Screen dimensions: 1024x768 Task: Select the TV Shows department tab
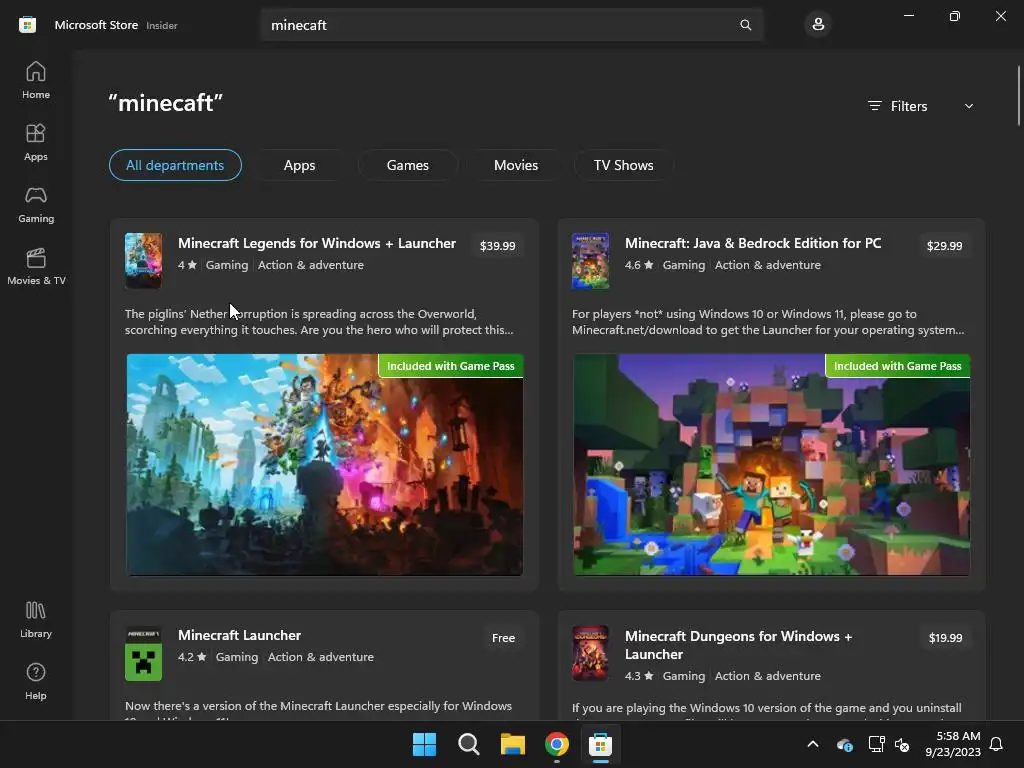[624, 165]
